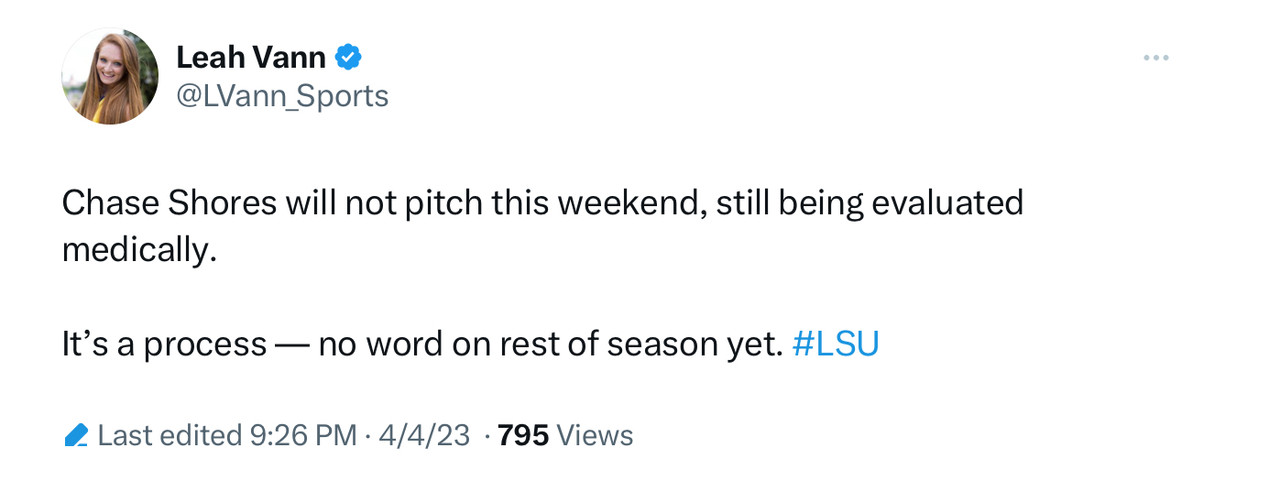This screenshot has height=480, width=1280.
Task: Click the "Views" label
Action: pyautogui.click(x=595, y=436)
